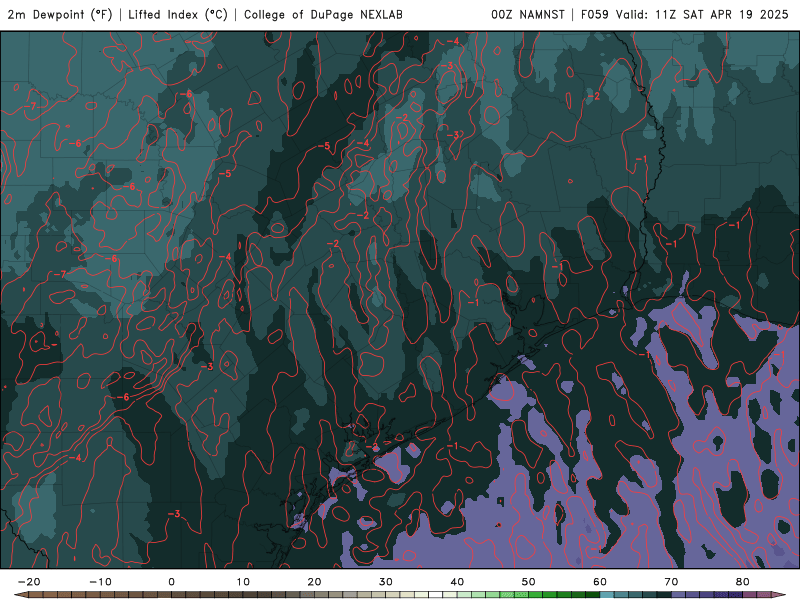Click the '50' colorbar tick label
The width and height of the screenshot is (800, 600).
click(529, 582)
